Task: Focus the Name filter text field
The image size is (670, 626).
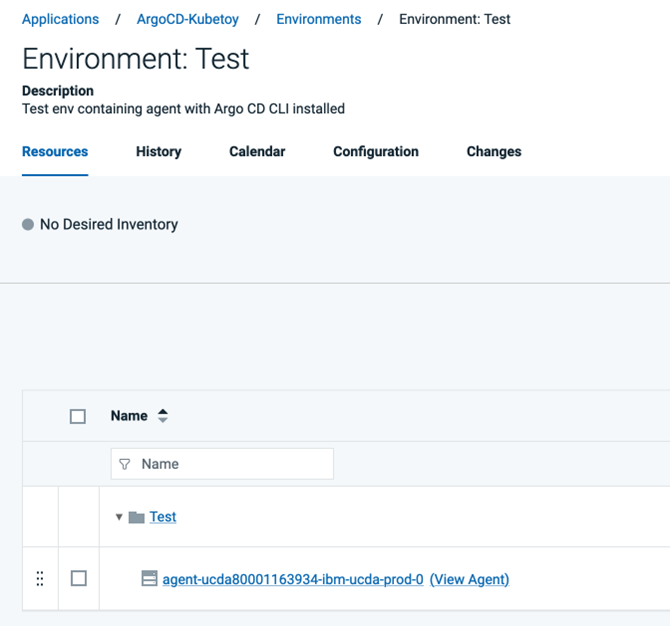Action: tap(232, 464)
